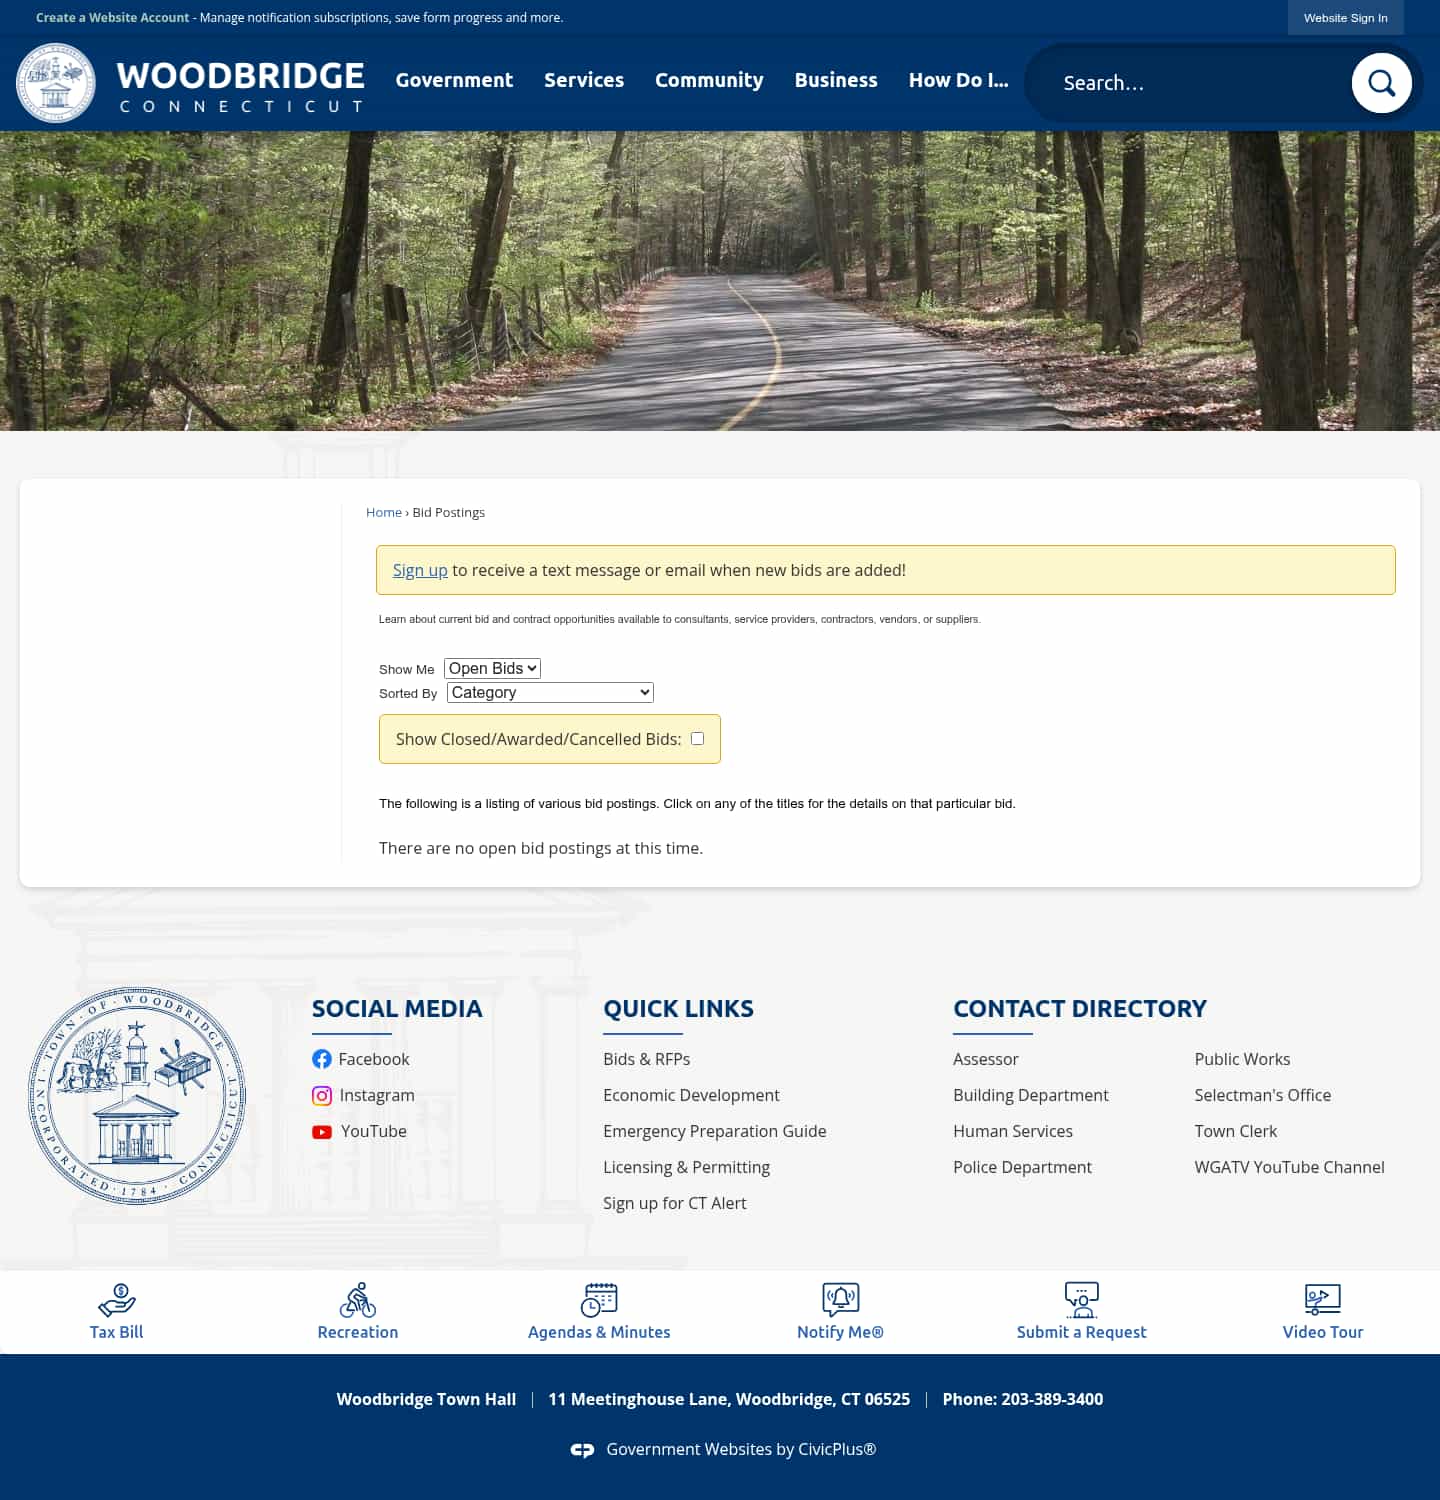Image resolution: width=1440 pixels, height=1500 pixels.
Task: Open the Community menu
Action: [x=709, y=80]
